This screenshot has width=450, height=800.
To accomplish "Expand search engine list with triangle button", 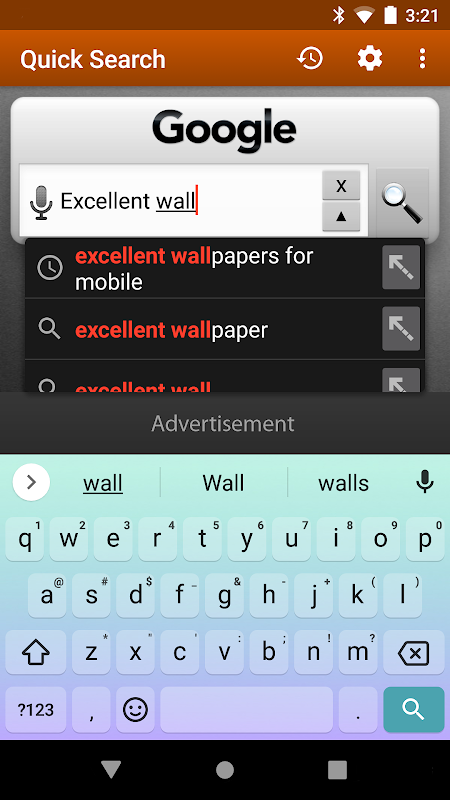I will click(x=341, y=216).
